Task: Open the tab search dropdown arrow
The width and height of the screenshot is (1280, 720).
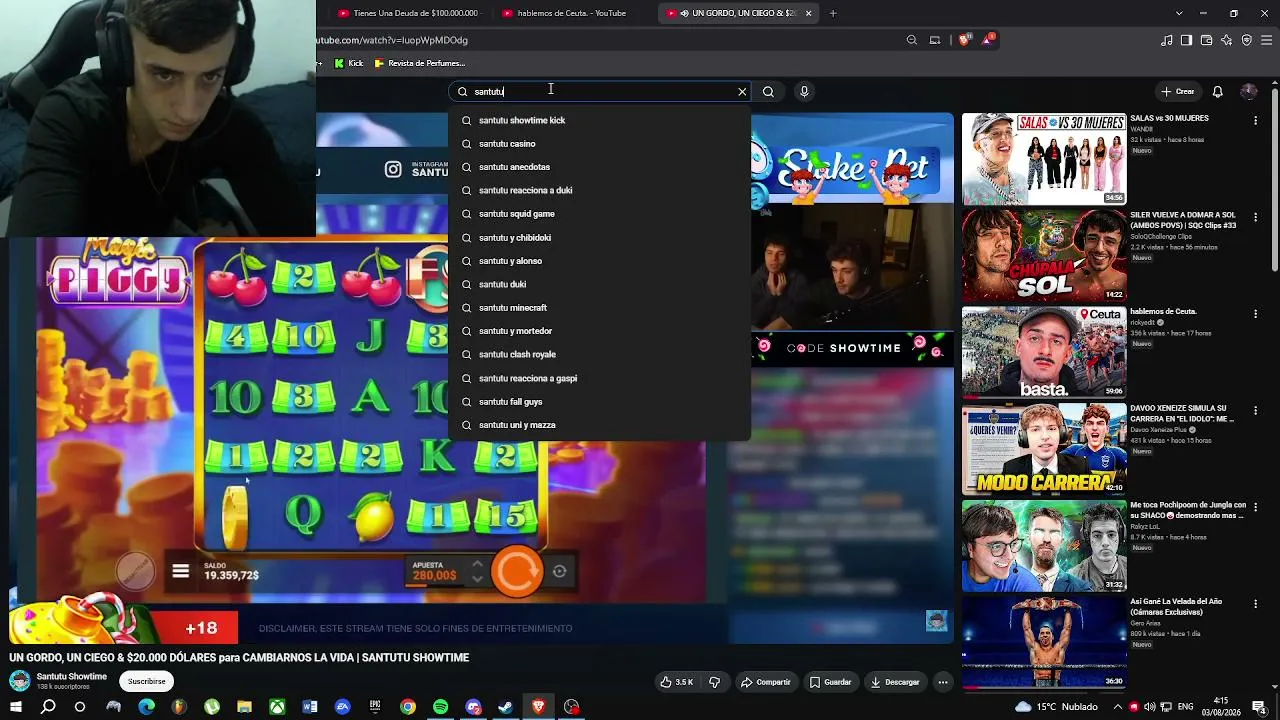Action: click(1179, 13)
